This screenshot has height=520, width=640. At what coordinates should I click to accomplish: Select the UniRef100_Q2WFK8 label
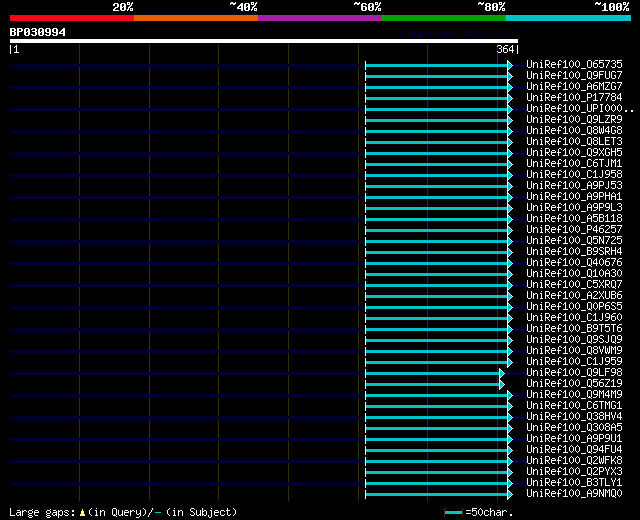coord(574,461)
